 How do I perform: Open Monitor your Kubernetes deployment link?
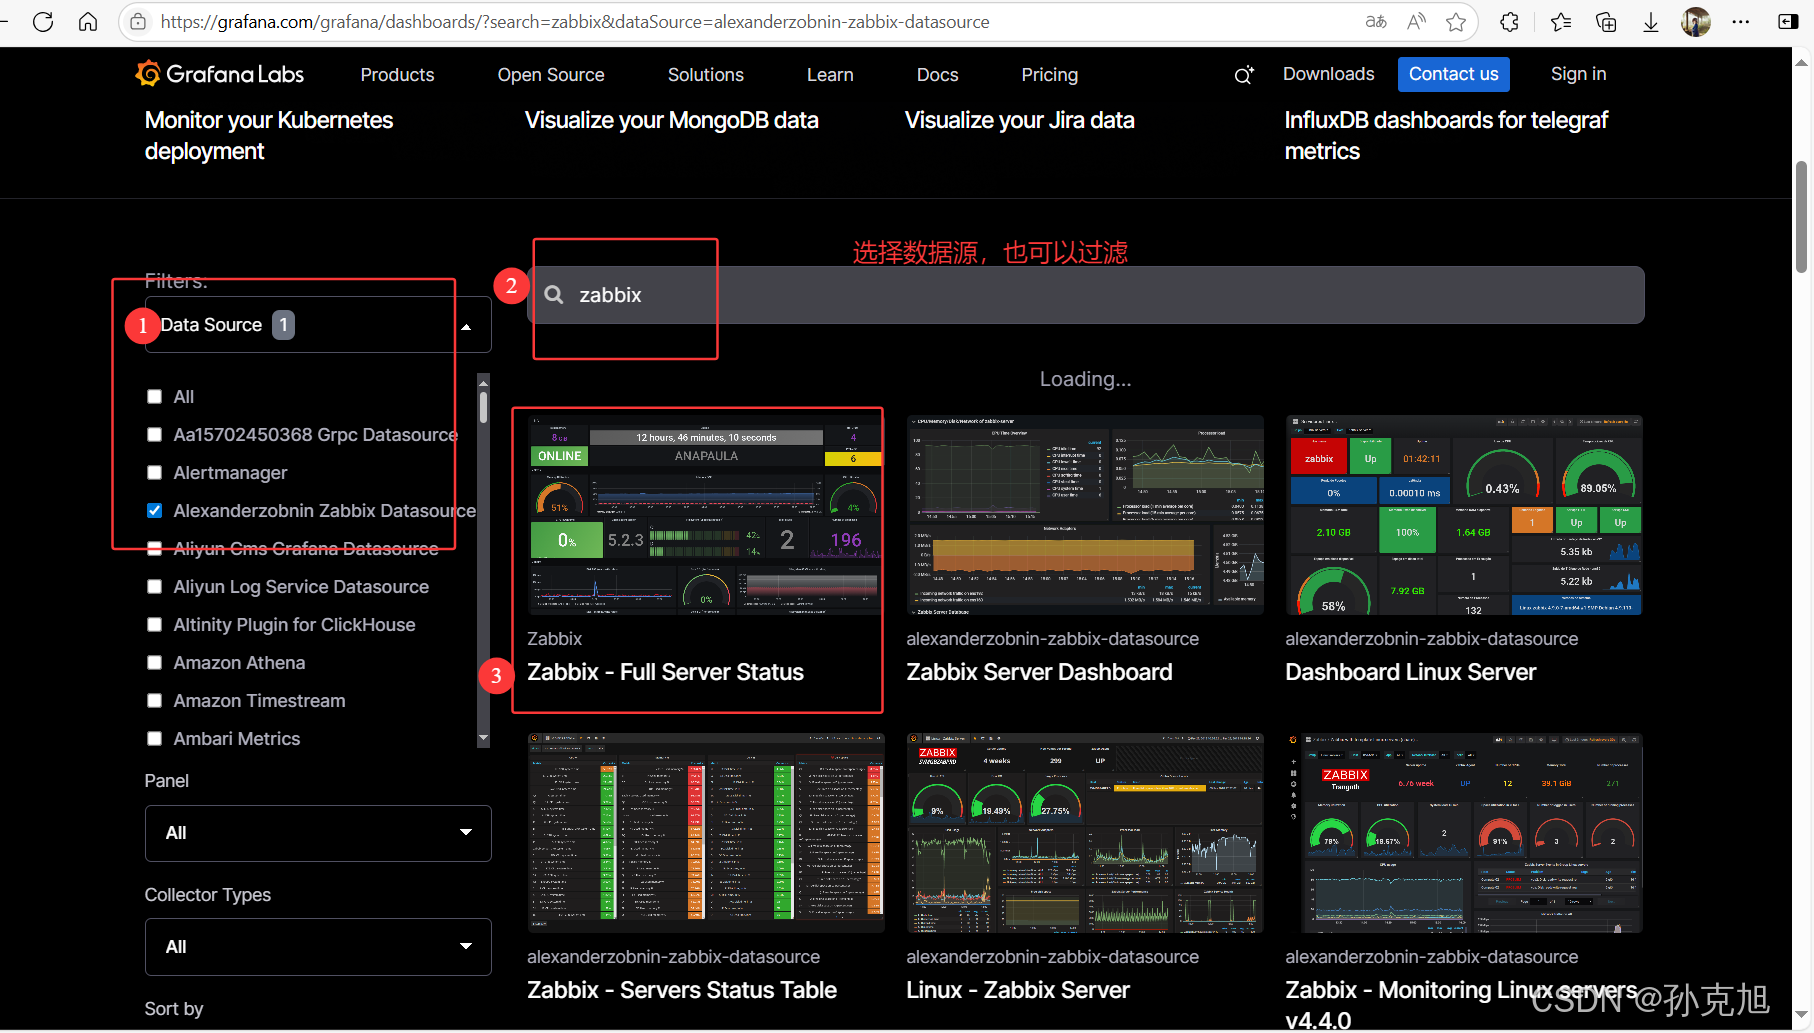coord(269,135)
